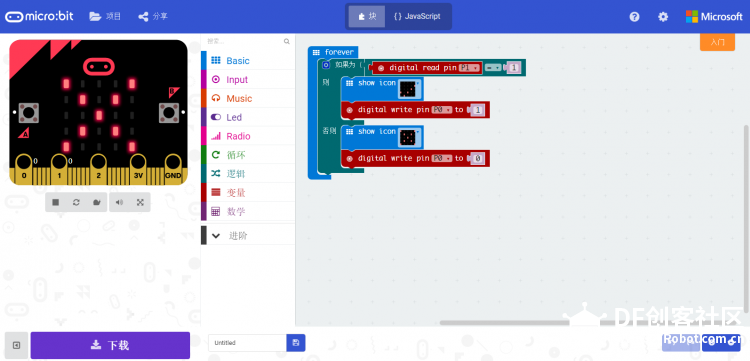Open the settings gear menu
The width and height of the screenshot is (750, 361).
(x=662, y=17)
